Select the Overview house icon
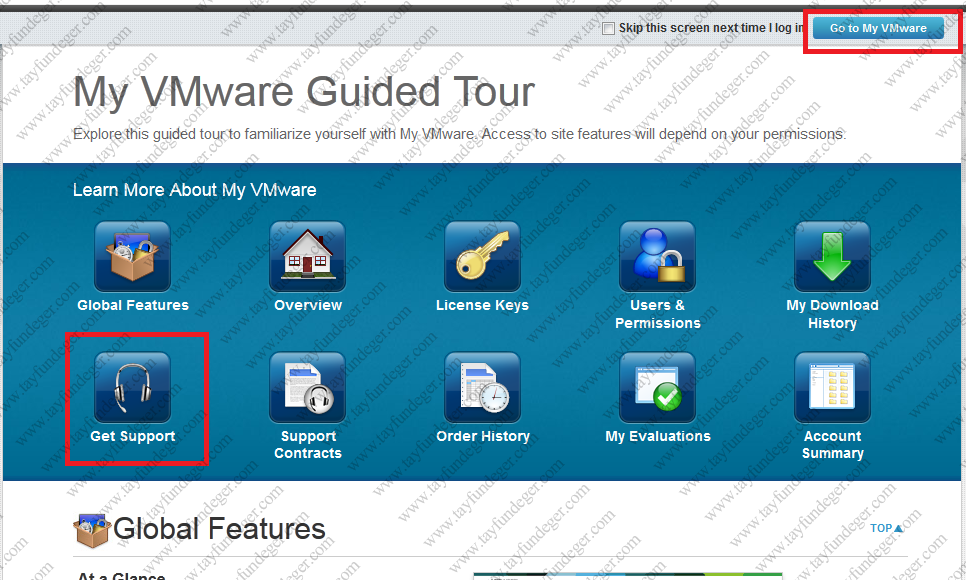Viewport: 966px width, 580px height. [307, 256]
